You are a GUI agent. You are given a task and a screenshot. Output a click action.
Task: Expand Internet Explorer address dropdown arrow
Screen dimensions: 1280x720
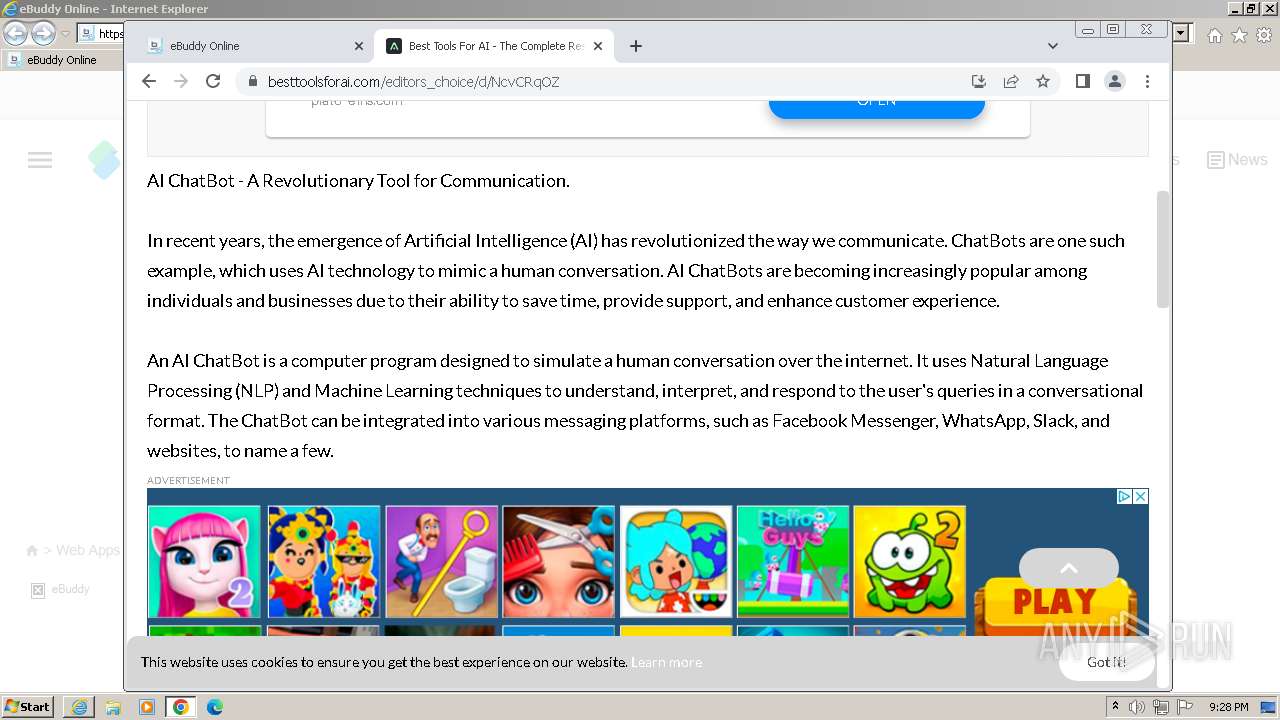(x=1181, y=34)
